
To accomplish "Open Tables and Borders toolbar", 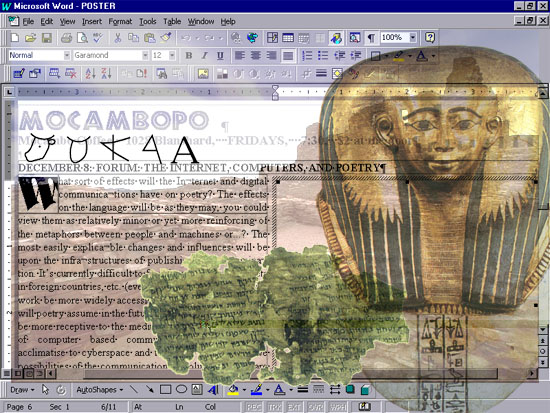I will (272, 38).
